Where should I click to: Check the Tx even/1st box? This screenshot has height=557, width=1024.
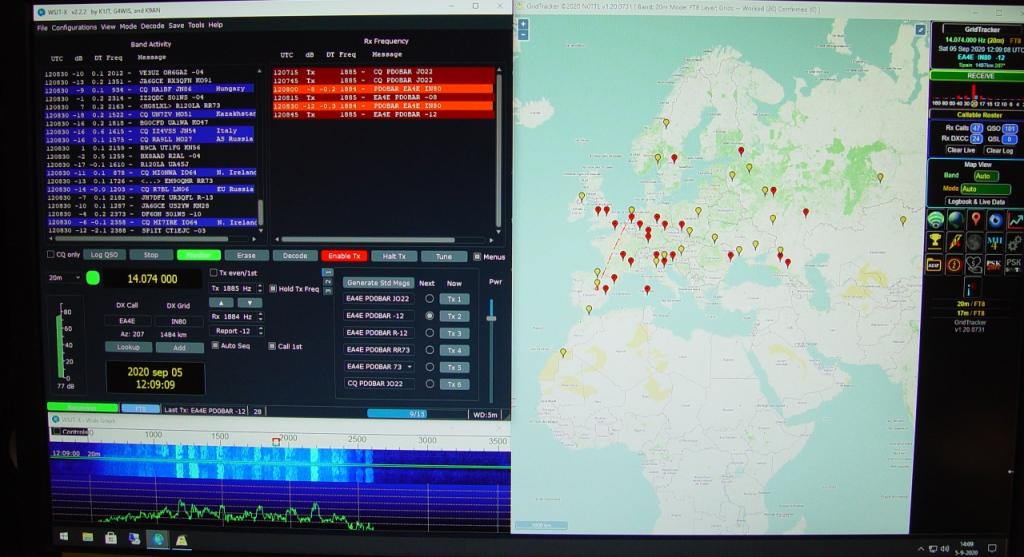click(214, 272)
